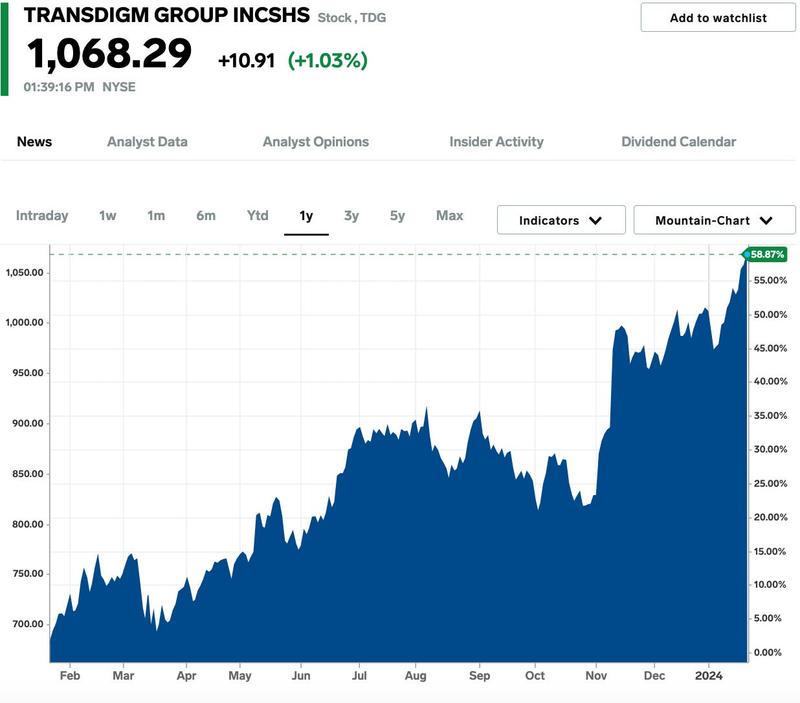This screenshot has height=703, width=800.
Task: Open the Mountain-Chart type dropdown
Action: tap(714, 220)
